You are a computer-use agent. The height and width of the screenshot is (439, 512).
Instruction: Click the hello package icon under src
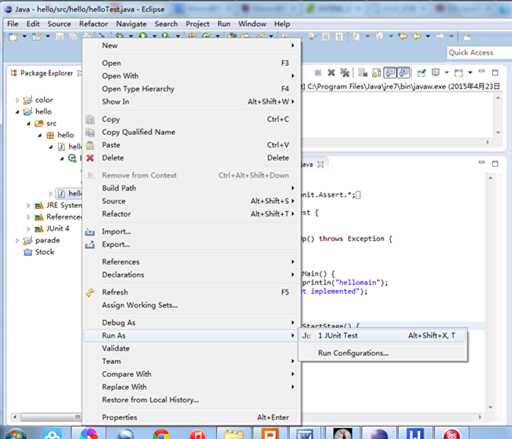click(x=50, y=135)
